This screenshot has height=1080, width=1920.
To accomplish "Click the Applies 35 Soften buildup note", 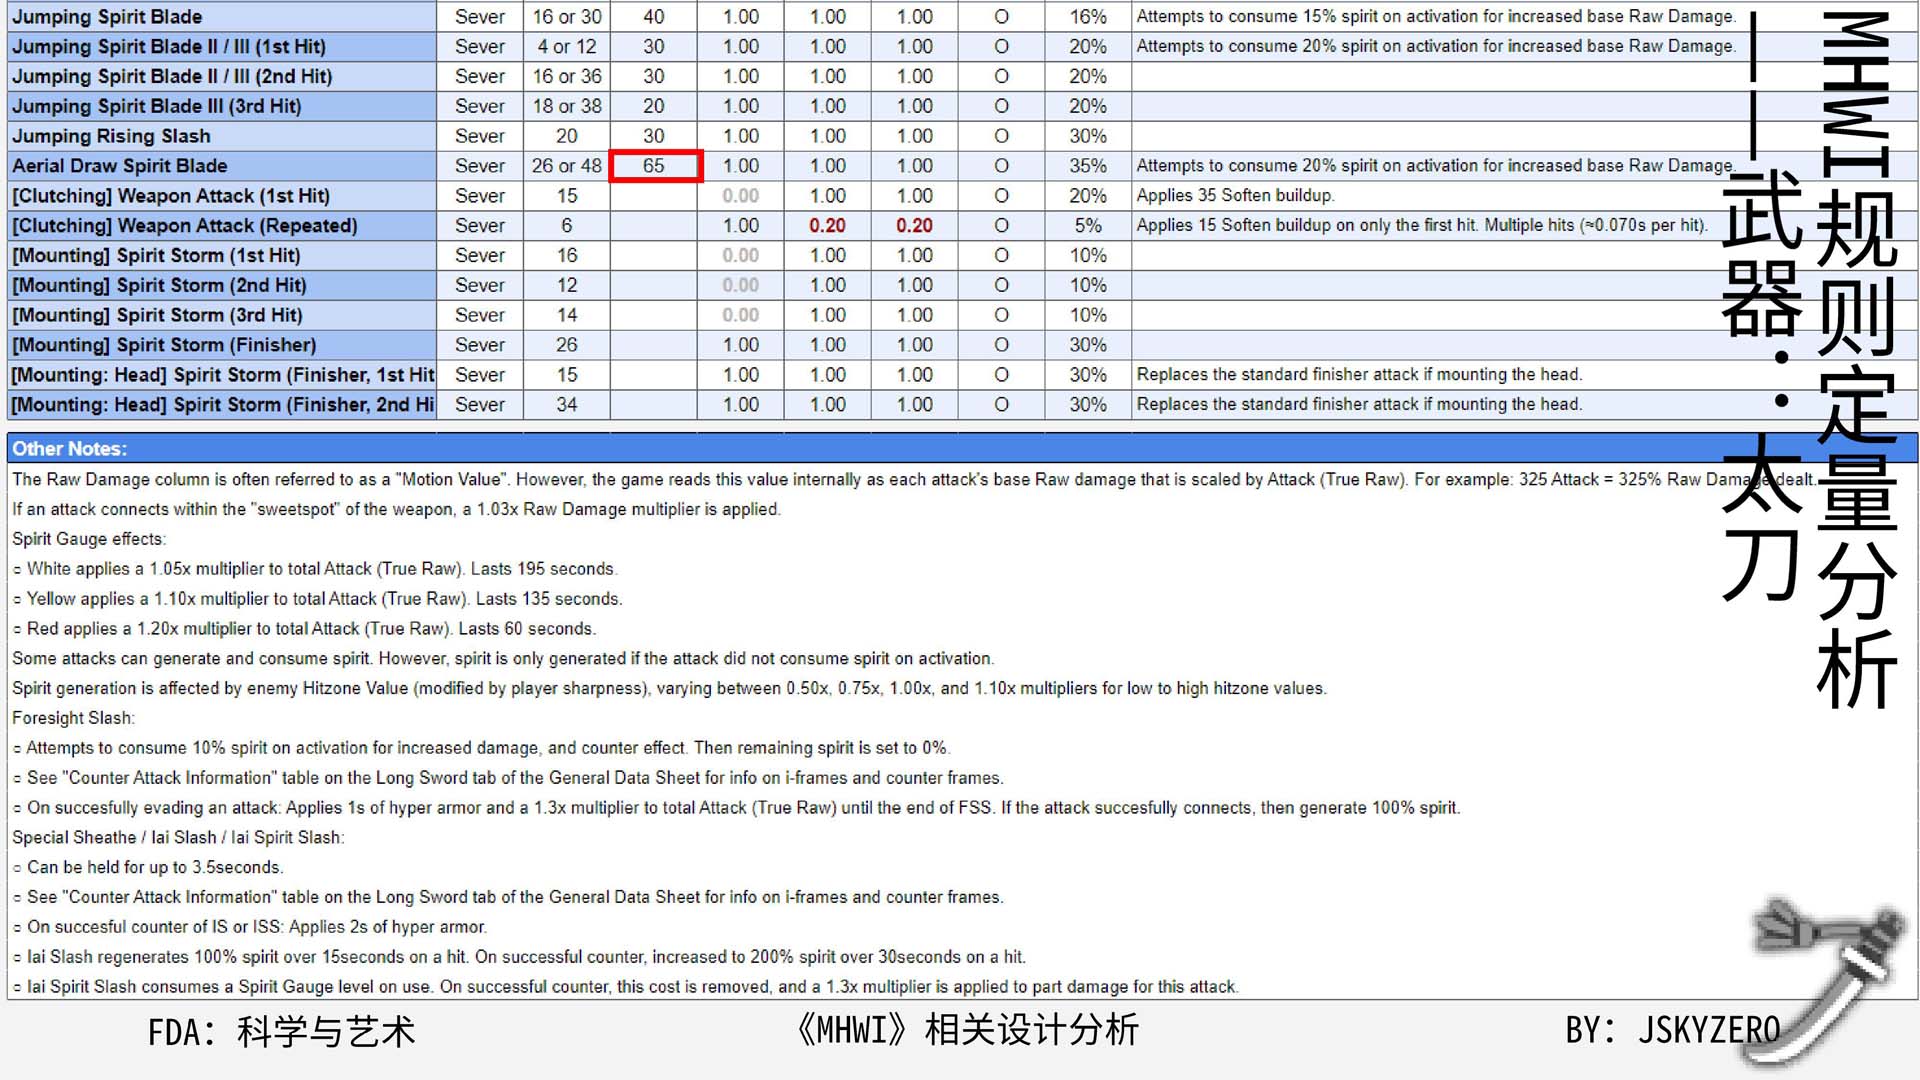I will (1235, 196).
